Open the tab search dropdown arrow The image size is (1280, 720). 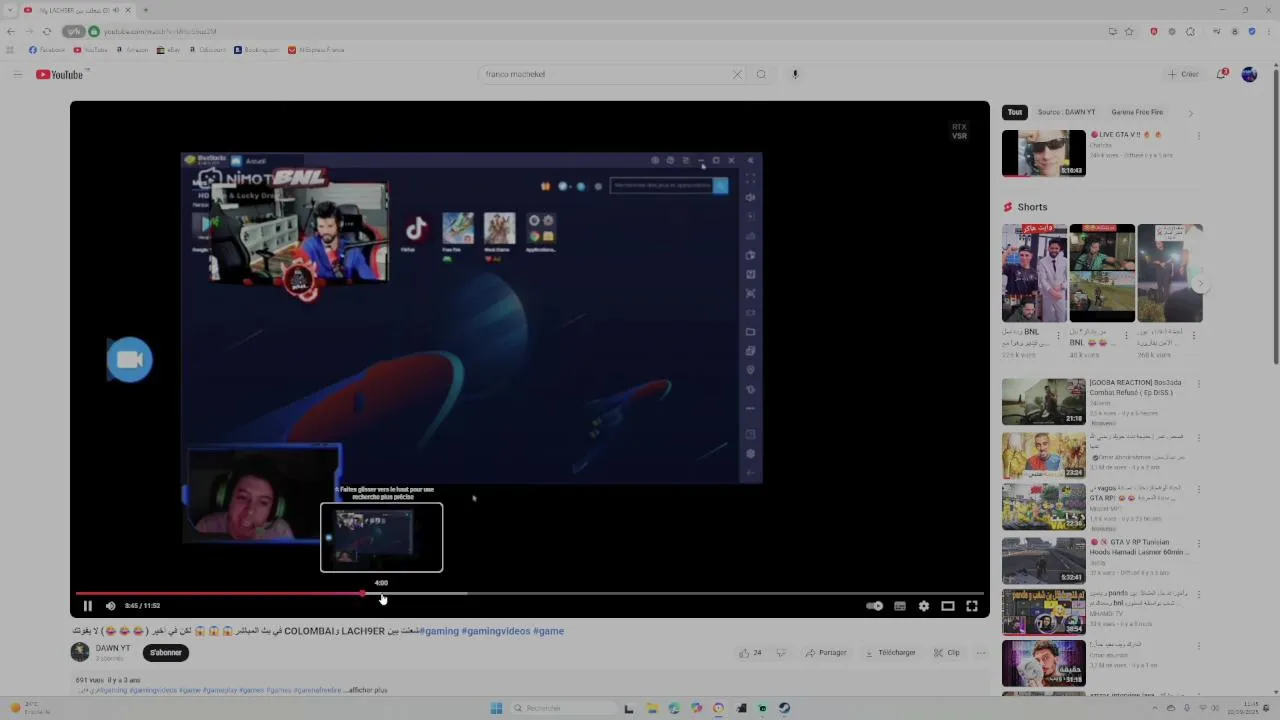point(11,10)
